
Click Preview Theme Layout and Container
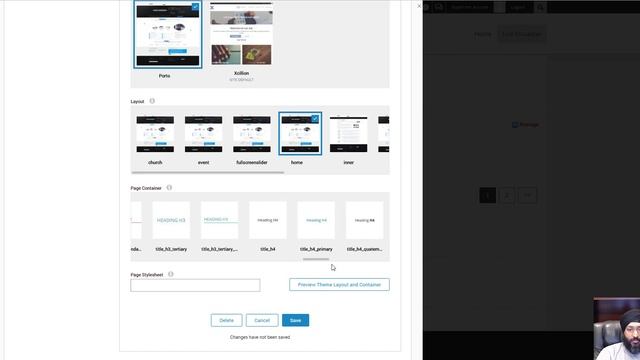tap(339, 284)
